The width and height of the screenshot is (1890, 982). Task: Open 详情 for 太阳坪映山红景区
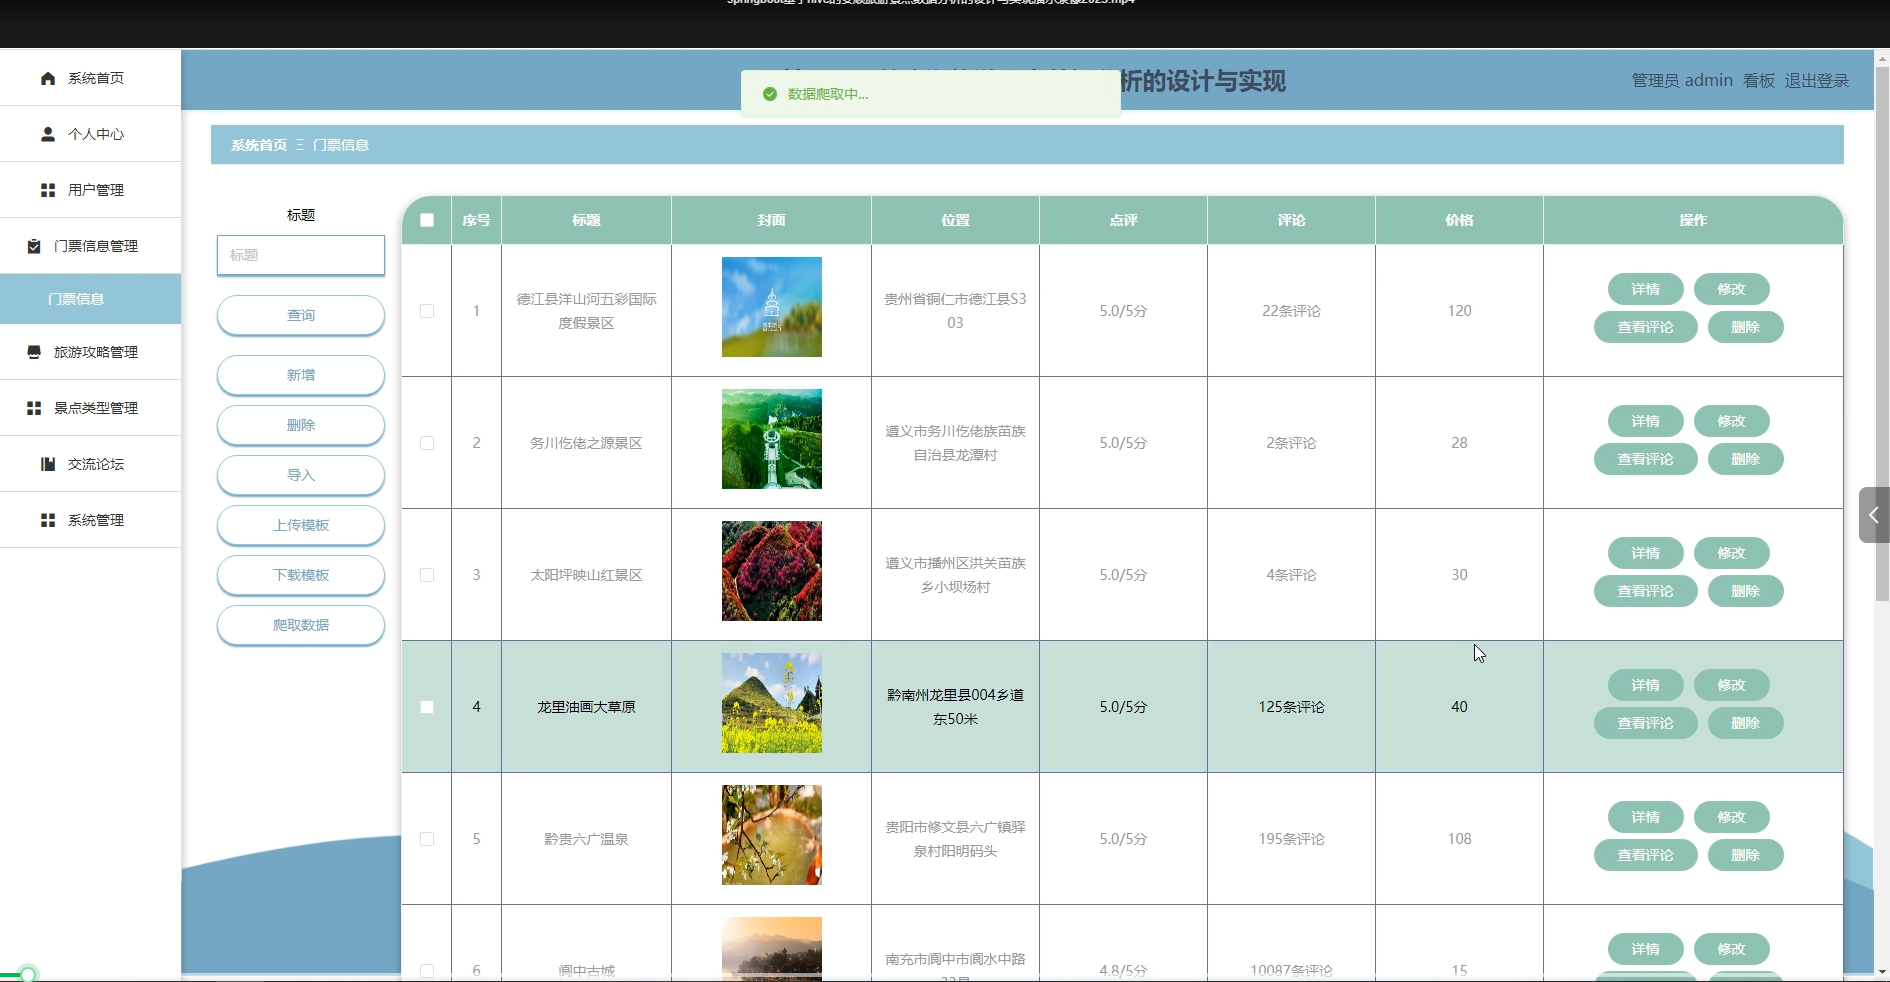tap(1646, 553)
